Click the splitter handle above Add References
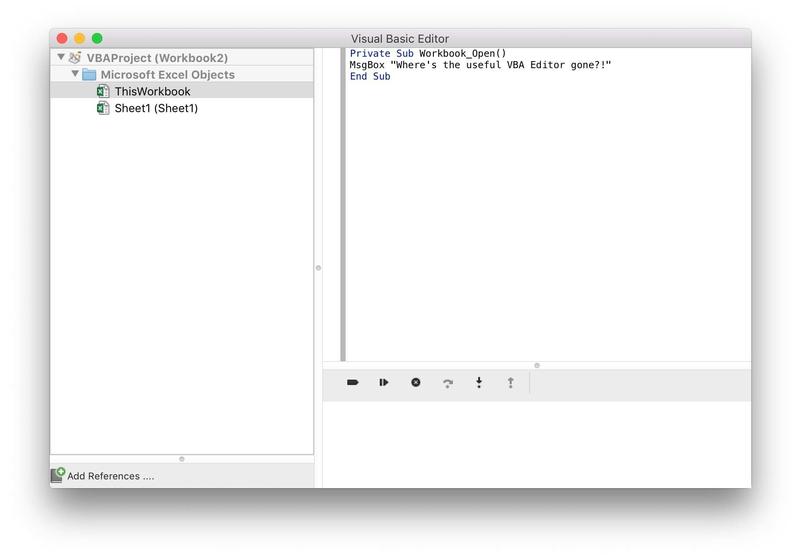The width and height of the screenshot is (800, 558). pos(182,459)
